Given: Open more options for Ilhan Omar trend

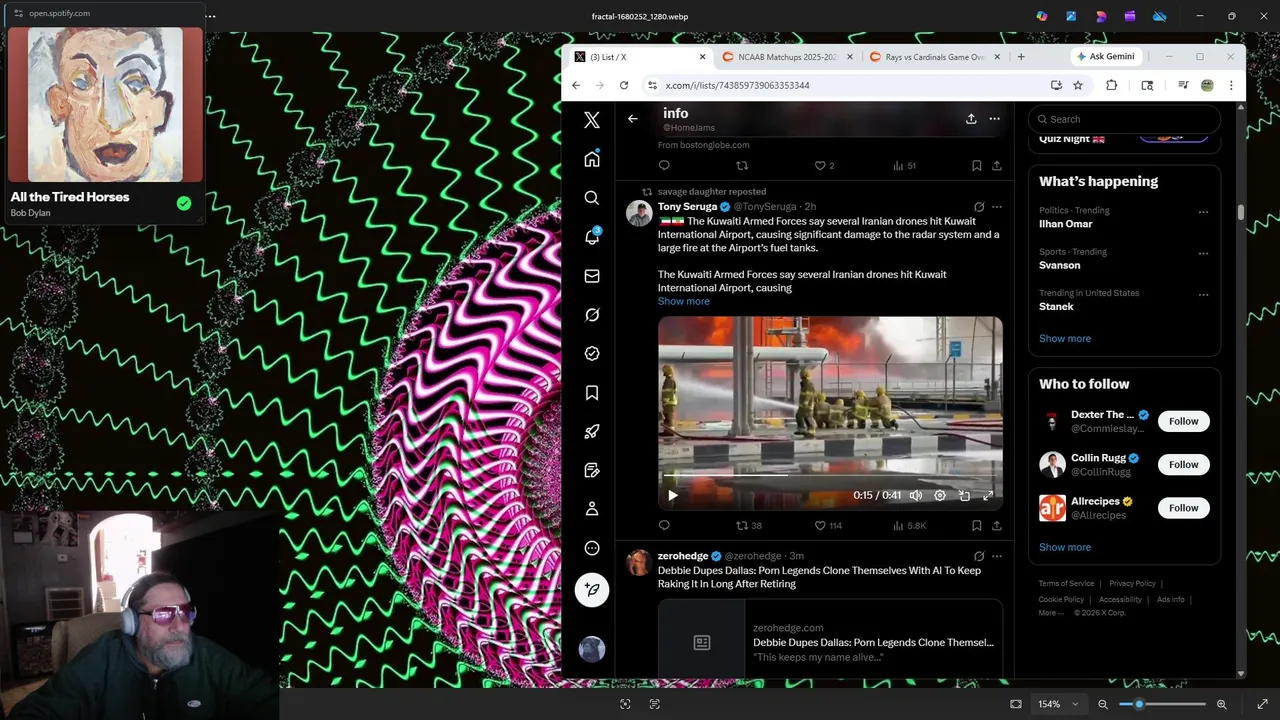Looking at the screenshot, I should [x=1203, y=212].
